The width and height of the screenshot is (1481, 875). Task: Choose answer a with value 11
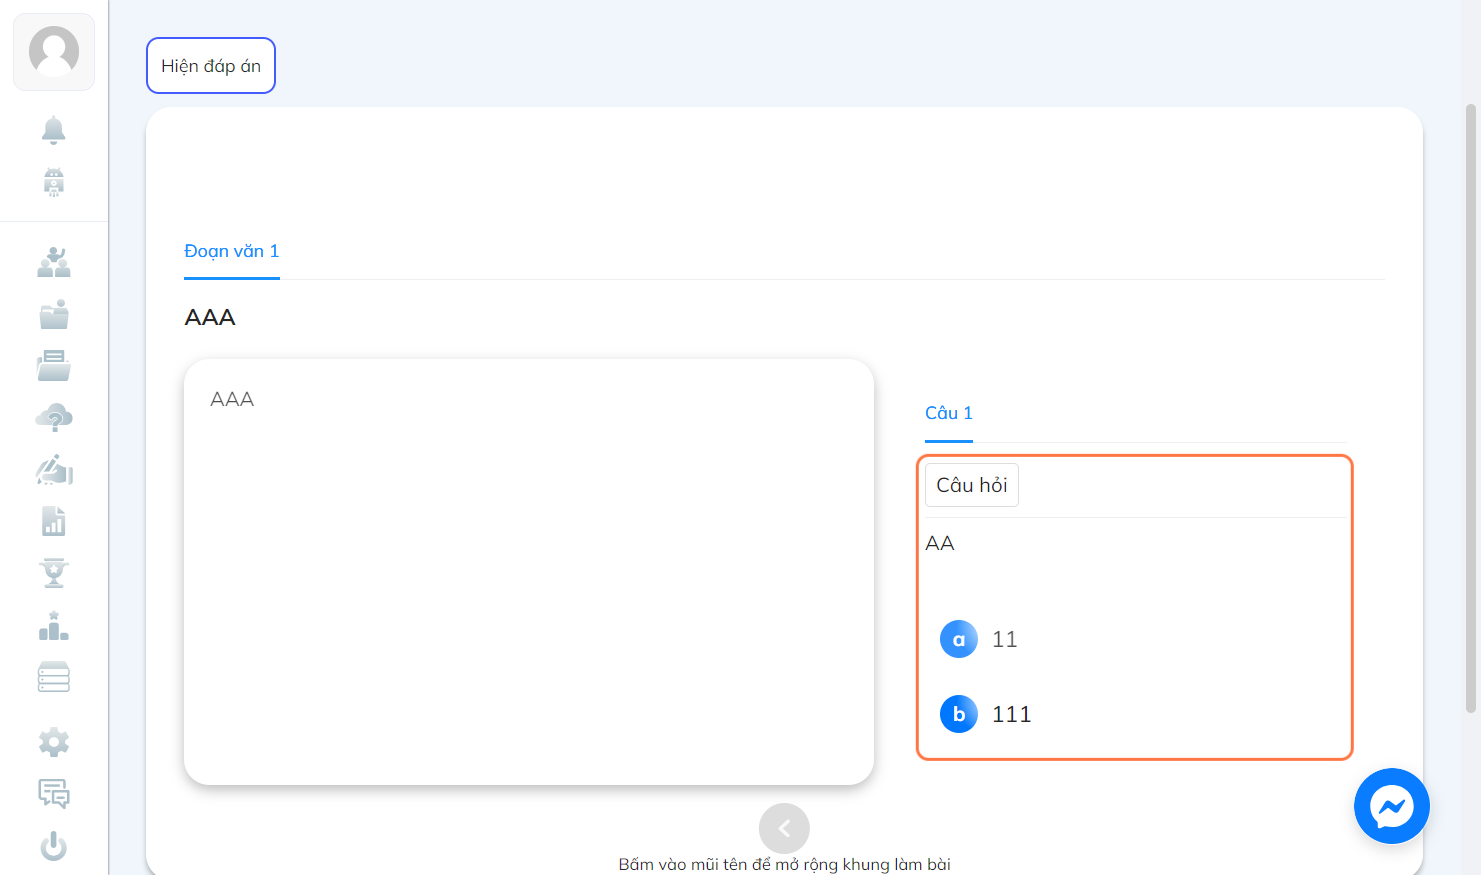[x=980, y=639]
